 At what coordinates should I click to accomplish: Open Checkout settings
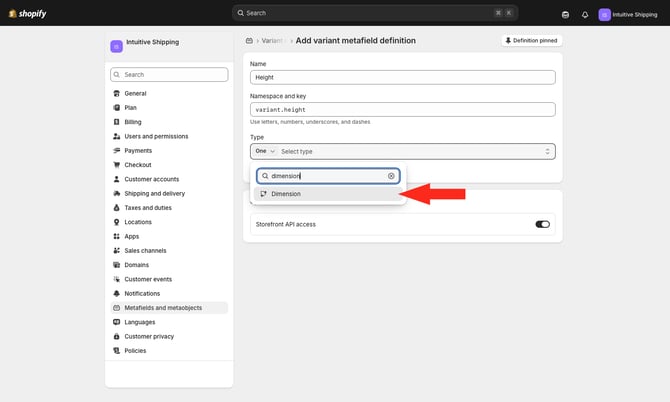(138, 165)
